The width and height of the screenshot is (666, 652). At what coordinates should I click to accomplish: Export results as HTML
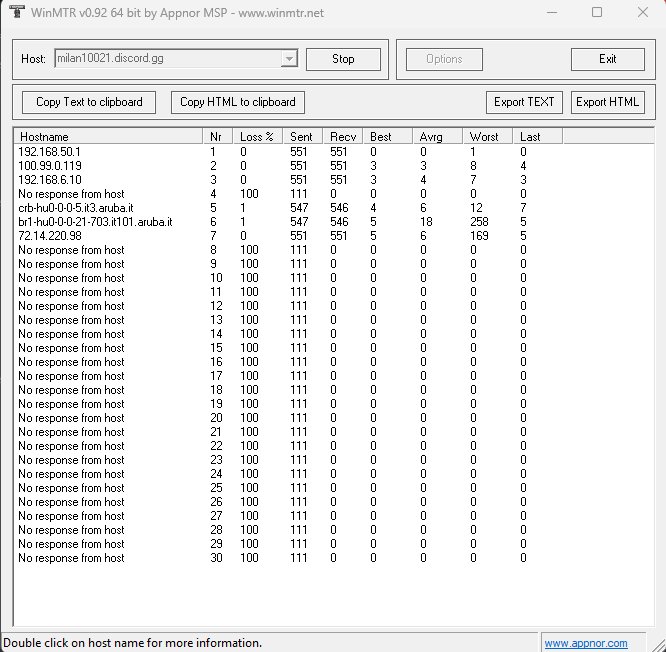click(x=607, y=102)
